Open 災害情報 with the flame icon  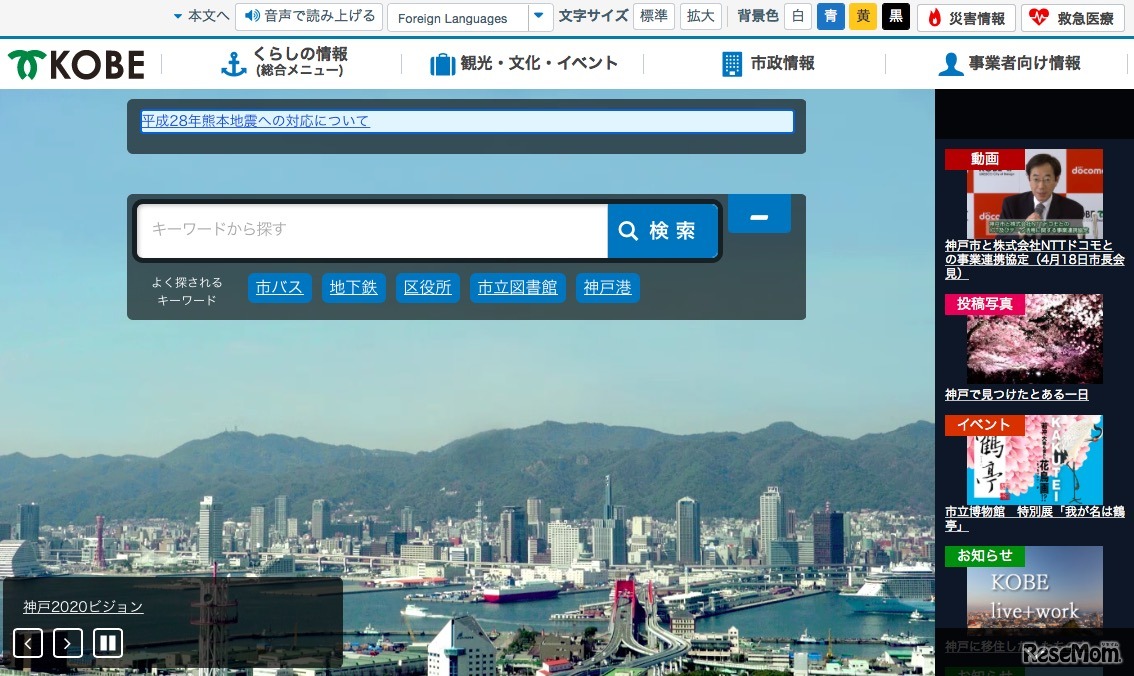click(x=936, y=17)
